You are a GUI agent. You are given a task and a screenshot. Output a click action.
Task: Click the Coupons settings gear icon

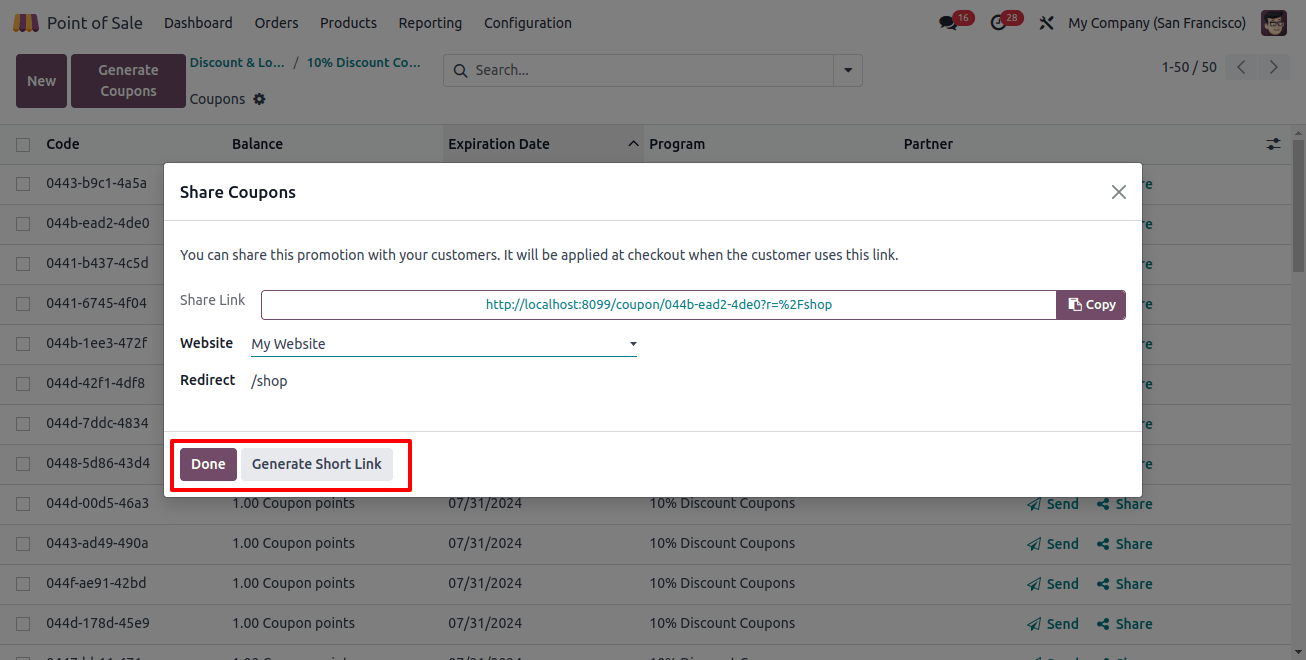[260, 99]
